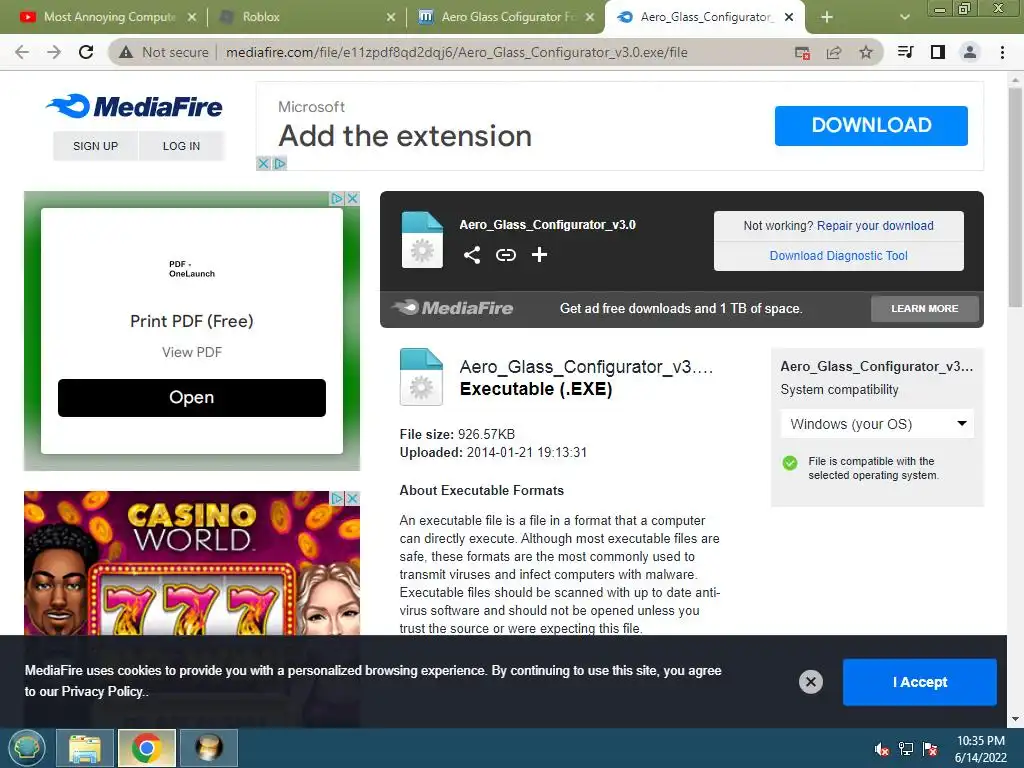Screen dimensions: 1024x768
Task: Close the Most Annoying Computer tab
Action: click(192, 17)
